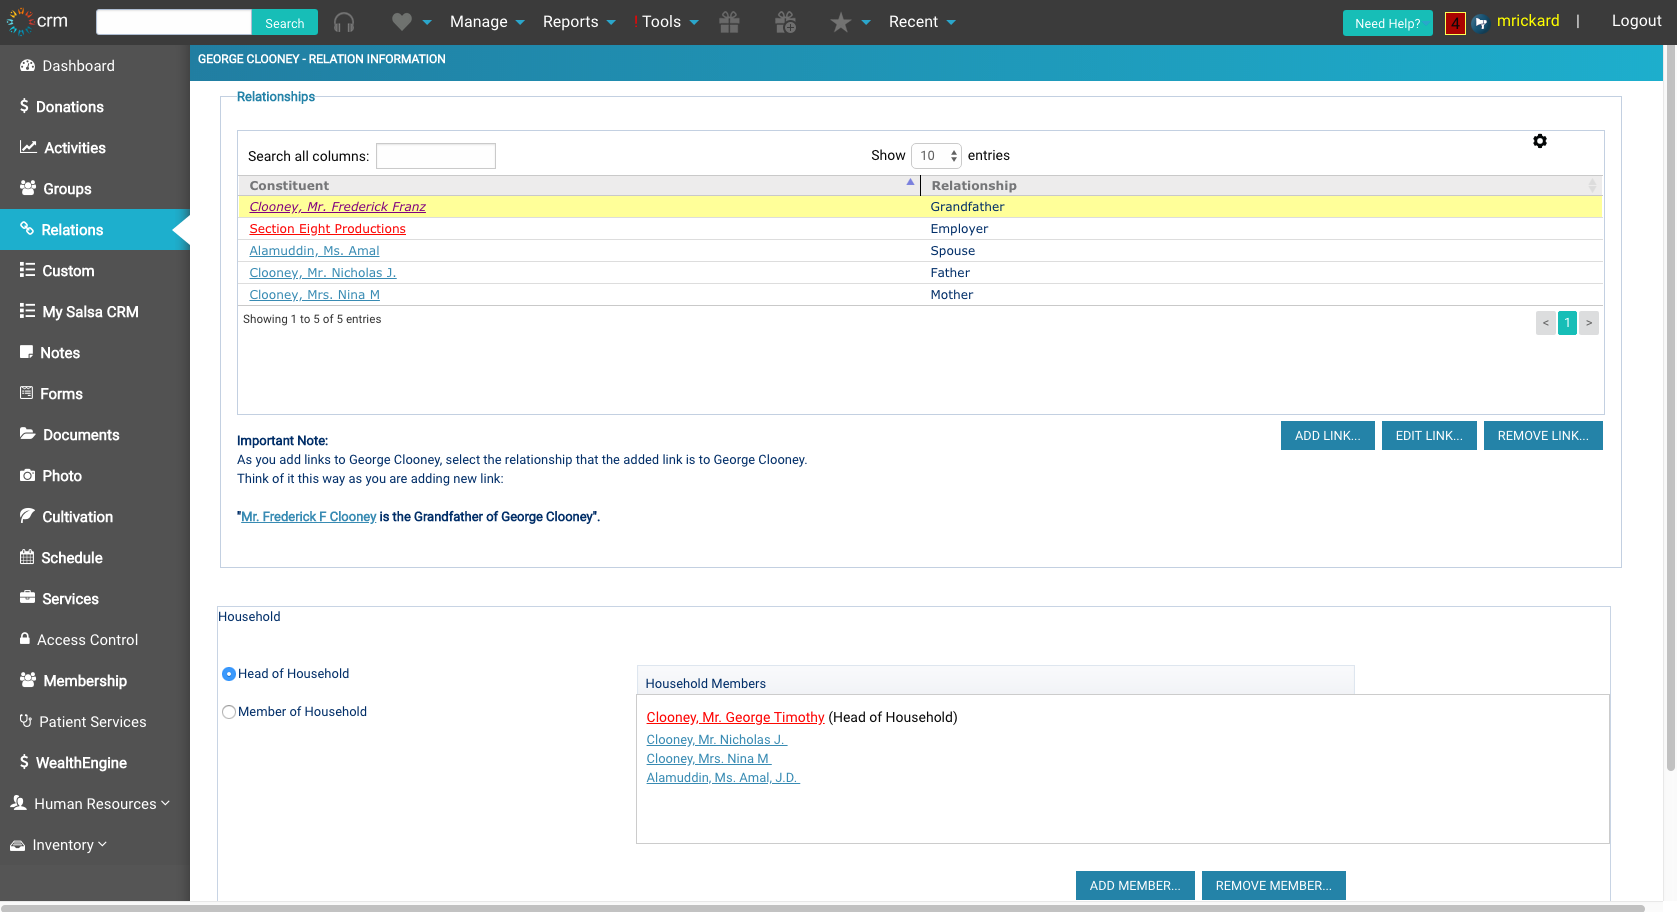
Task: Click the gift with plus icon
Action: [x=786, y=22]
